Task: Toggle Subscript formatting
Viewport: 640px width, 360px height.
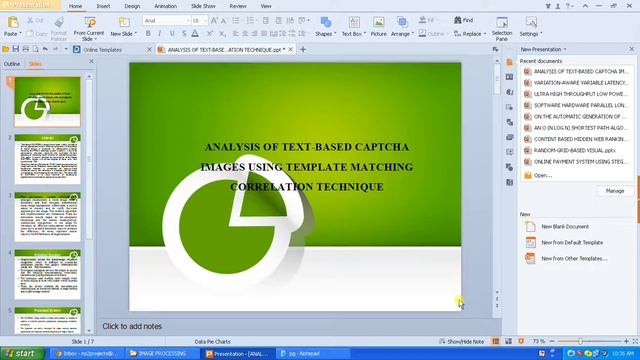Action: (222, 33)
